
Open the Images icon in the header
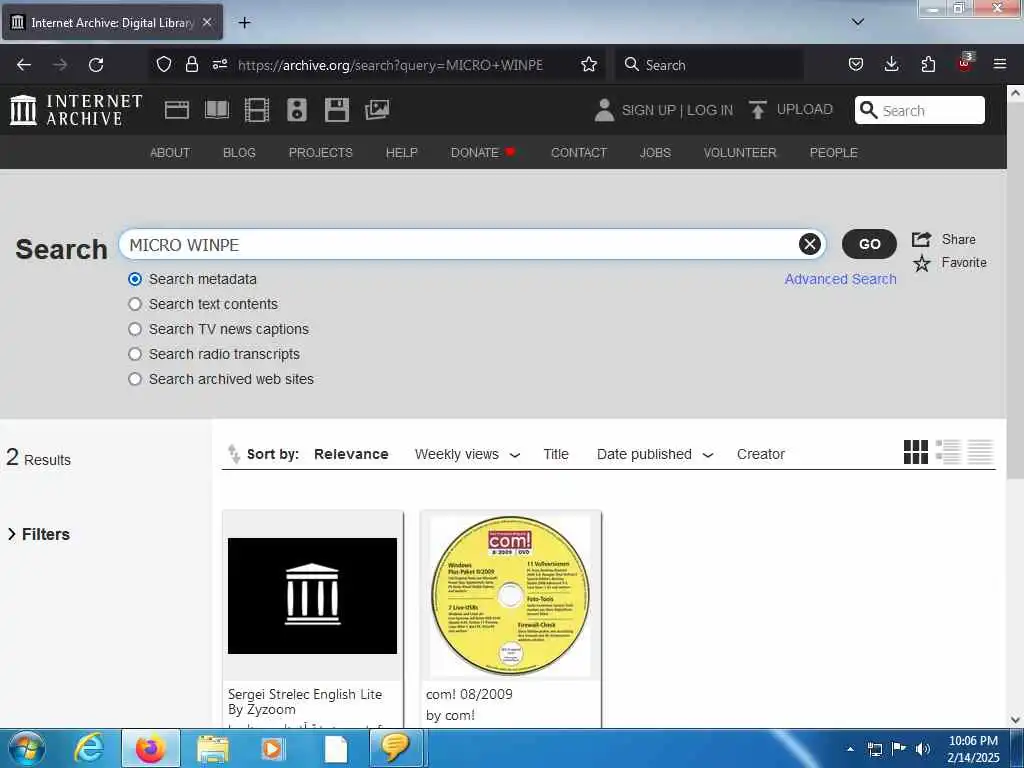click(377, 110)
